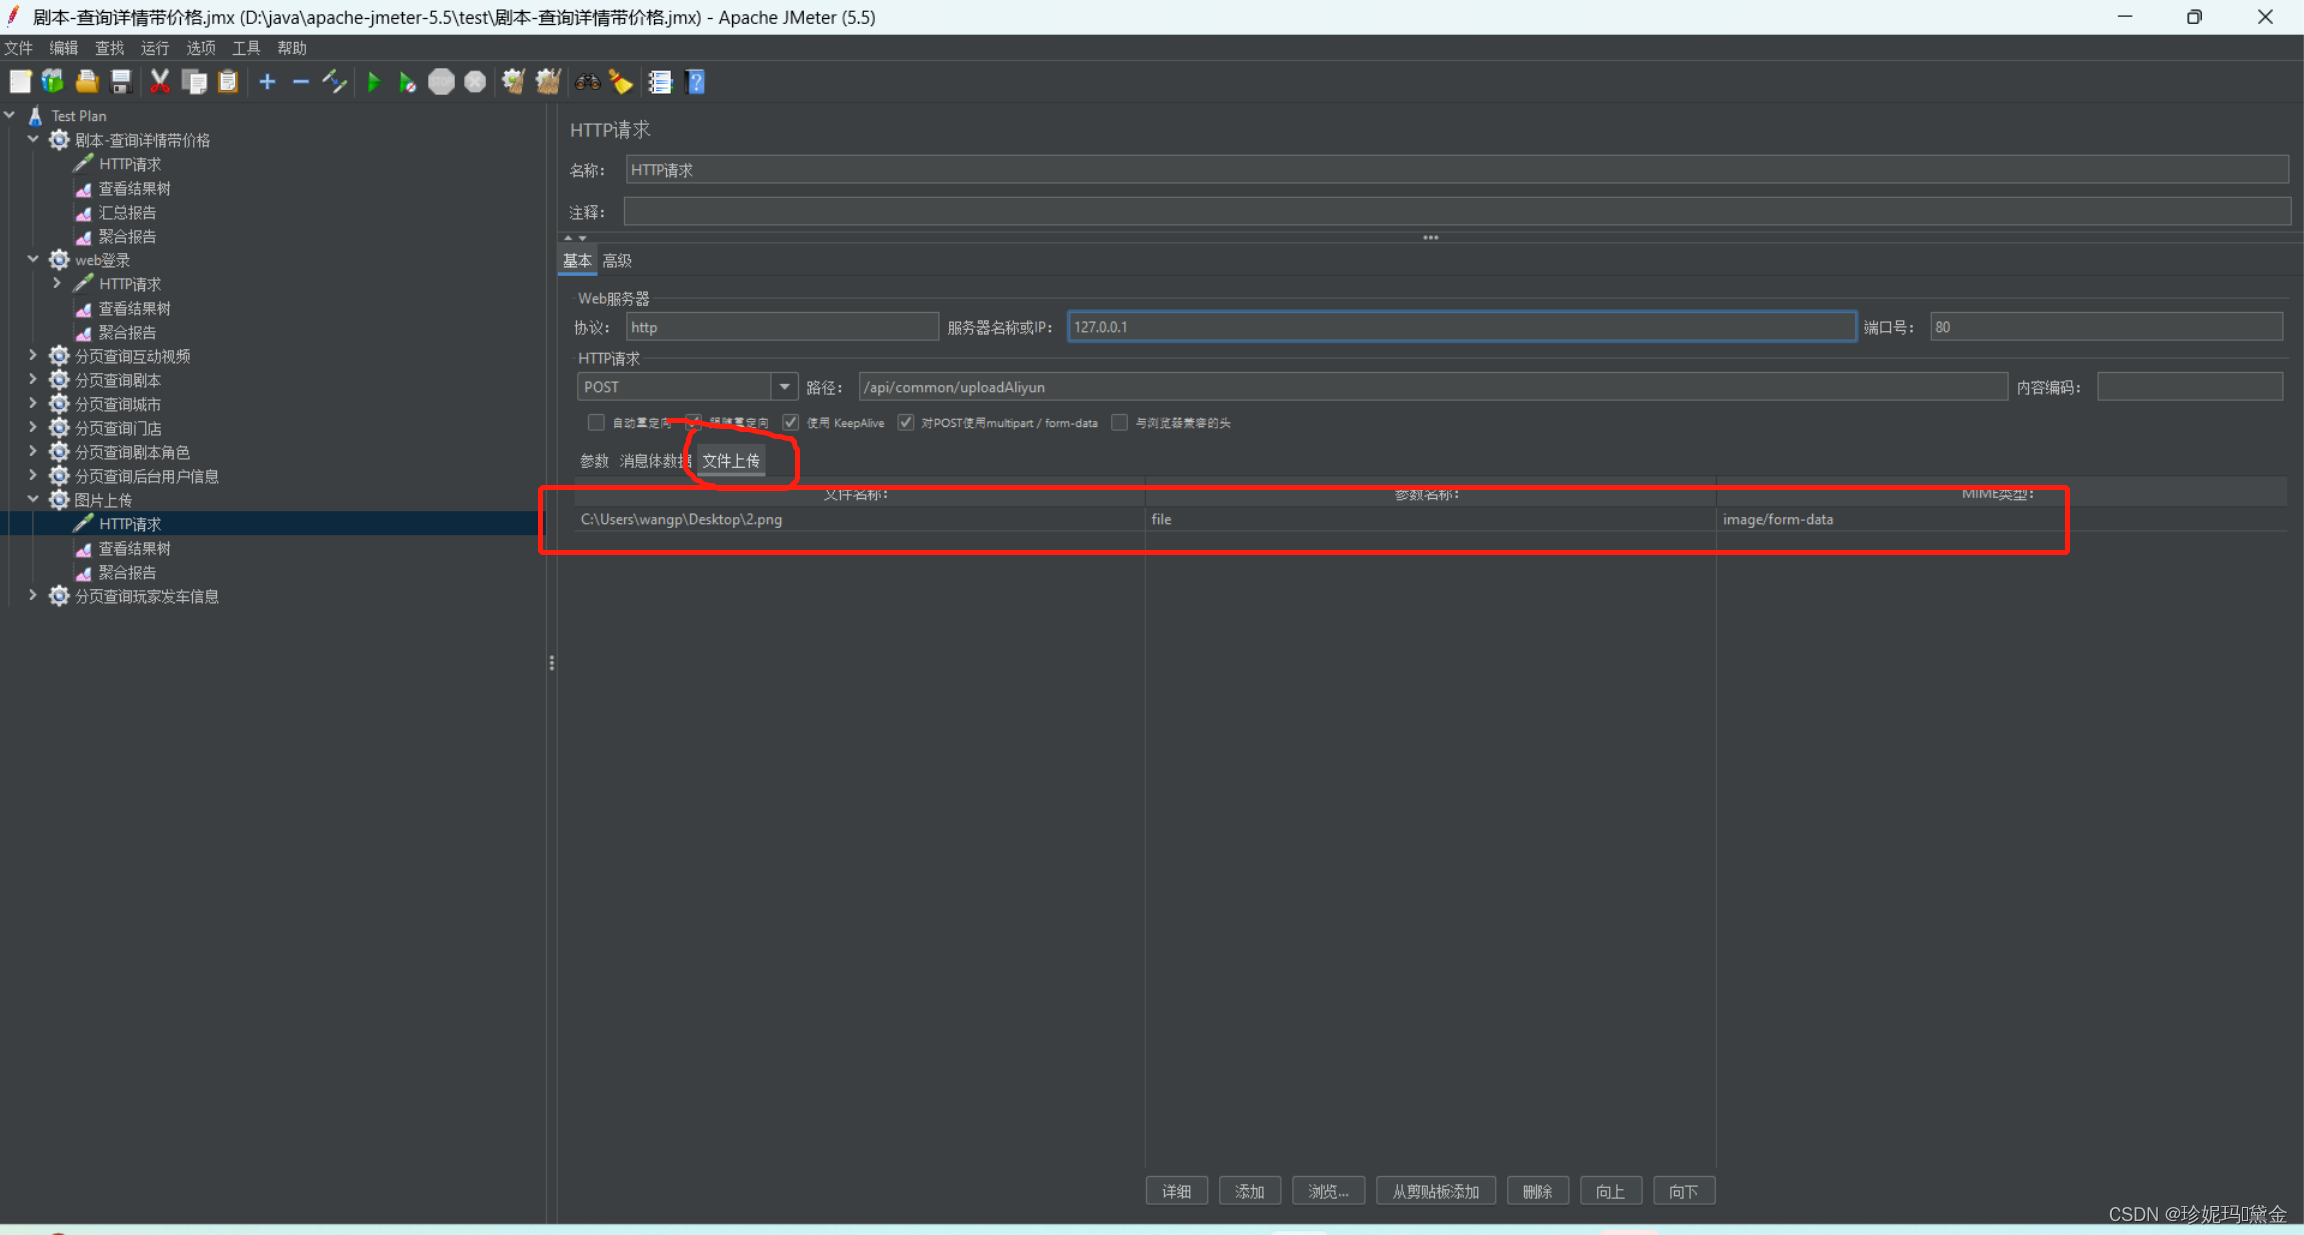Viewport: 2304px width, 1235px height.
Task: Select 查看结果树 under 图片上传
Action: point(134,548)
